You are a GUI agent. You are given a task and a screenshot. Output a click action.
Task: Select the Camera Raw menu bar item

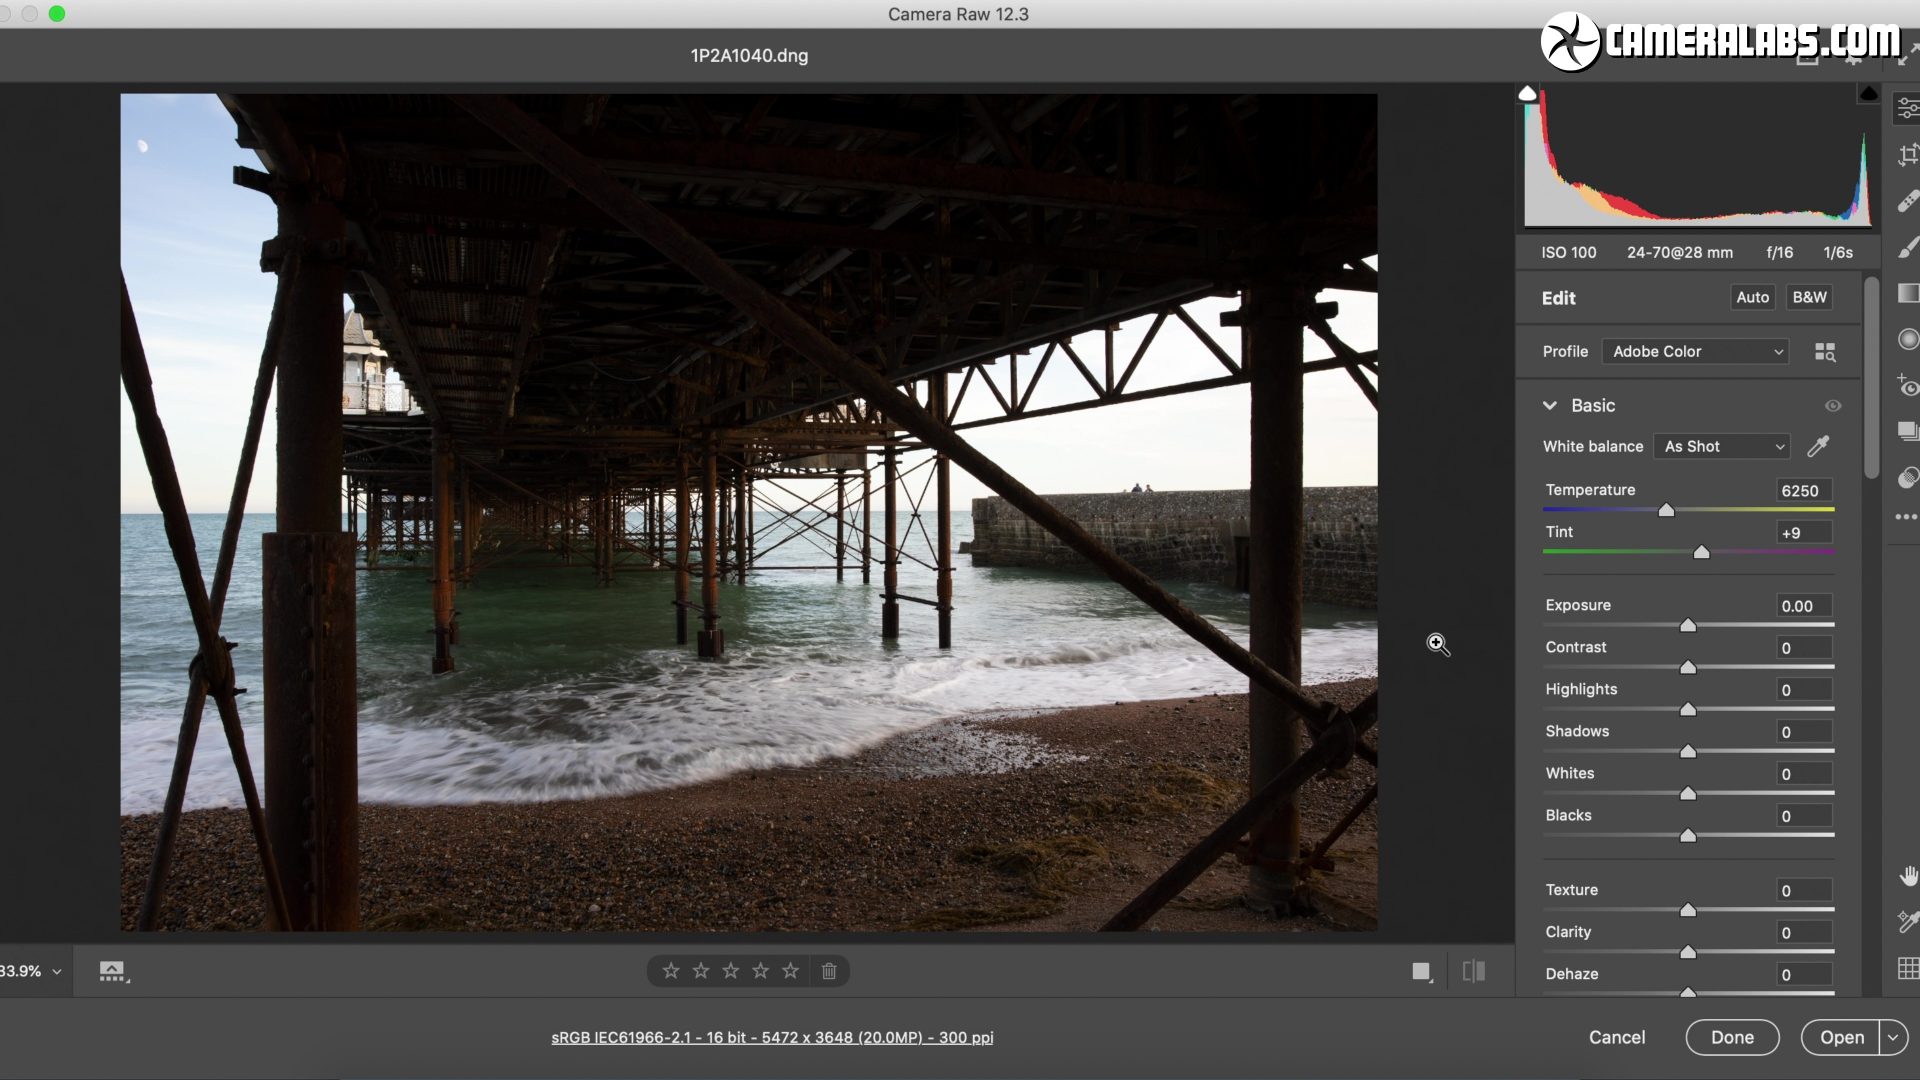[959, 13]
